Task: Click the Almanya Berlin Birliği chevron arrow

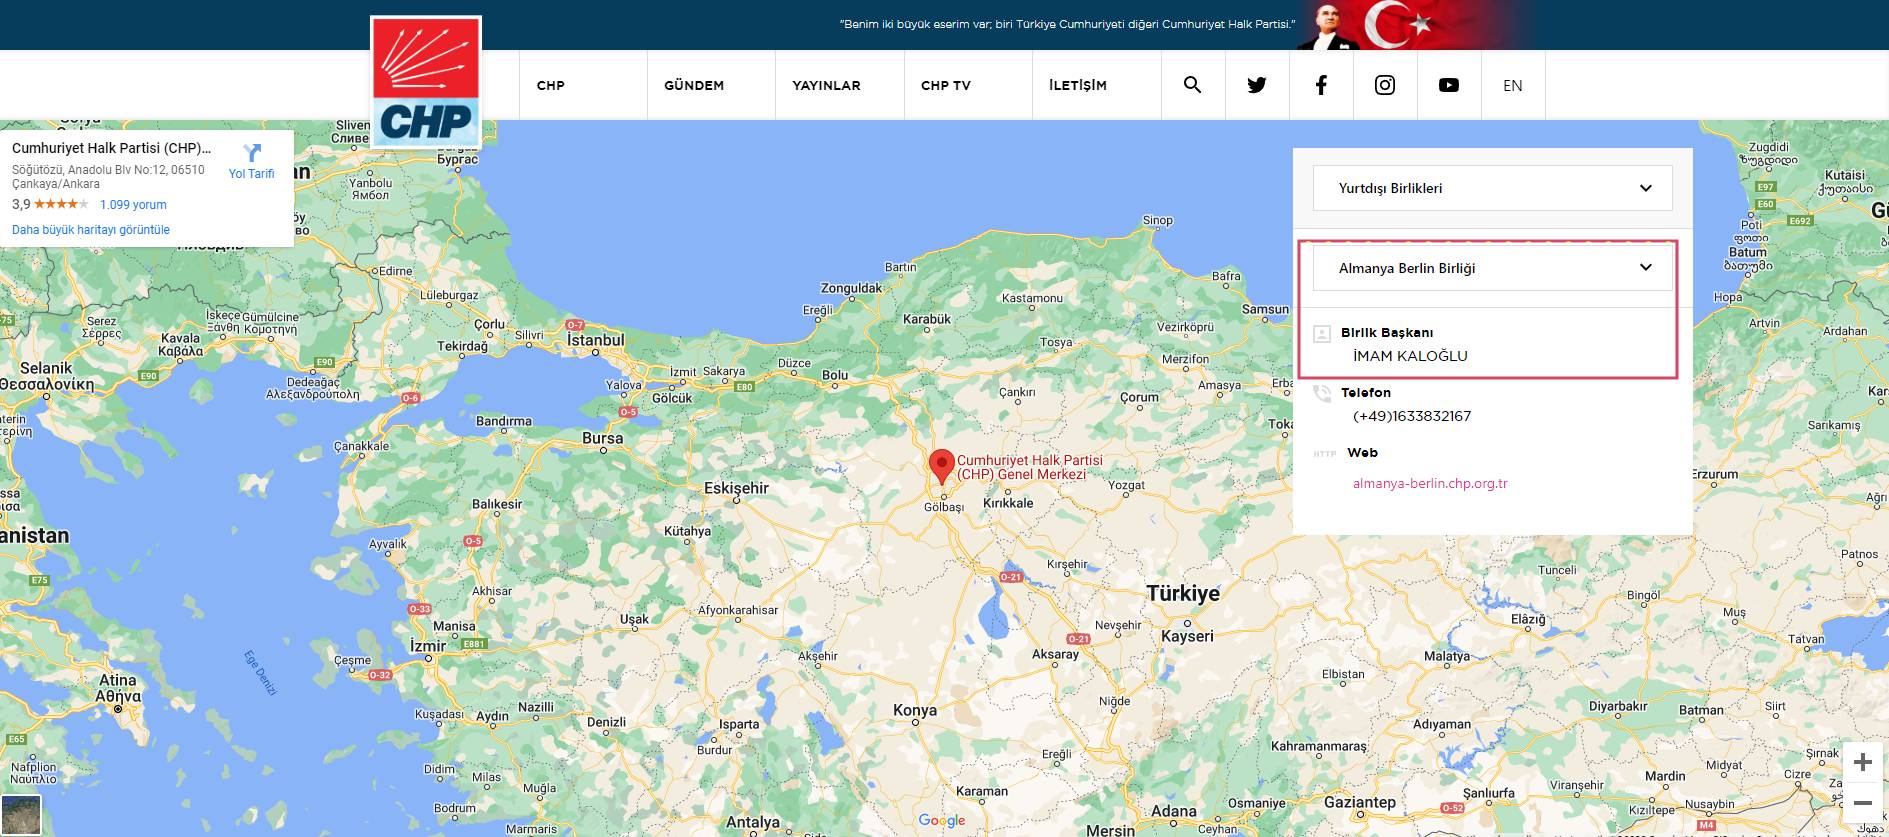Action: tap(1646, 268)
